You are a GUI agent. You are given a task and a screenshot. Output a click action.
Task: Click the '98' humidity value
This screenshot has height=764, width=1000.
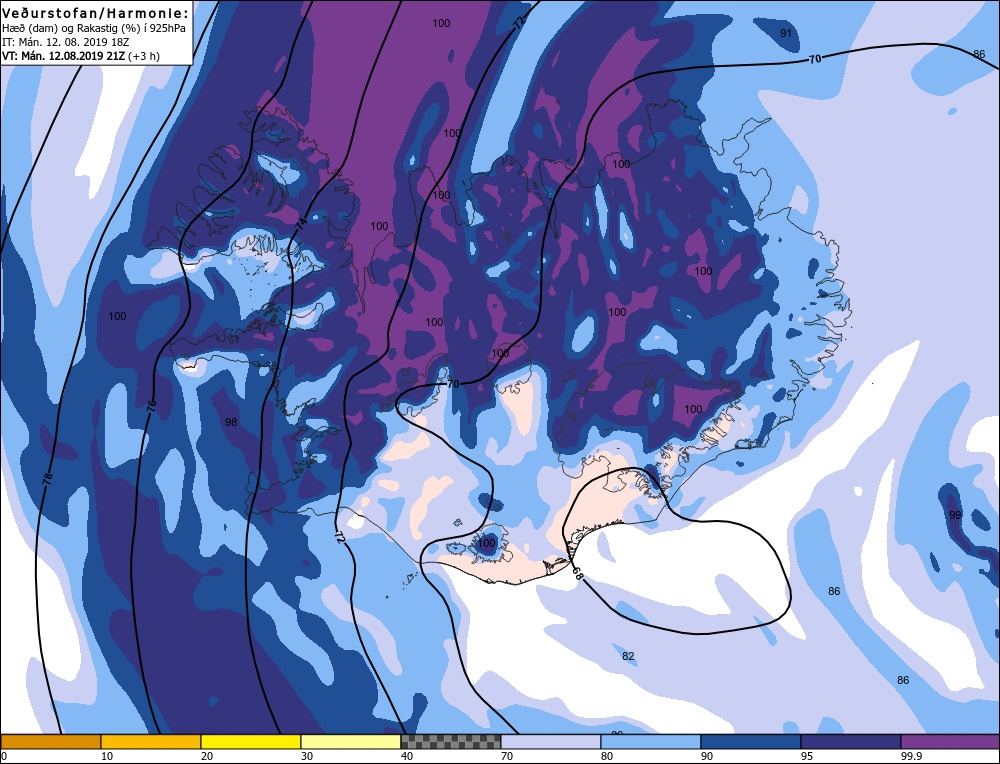(x=231, y=422)
